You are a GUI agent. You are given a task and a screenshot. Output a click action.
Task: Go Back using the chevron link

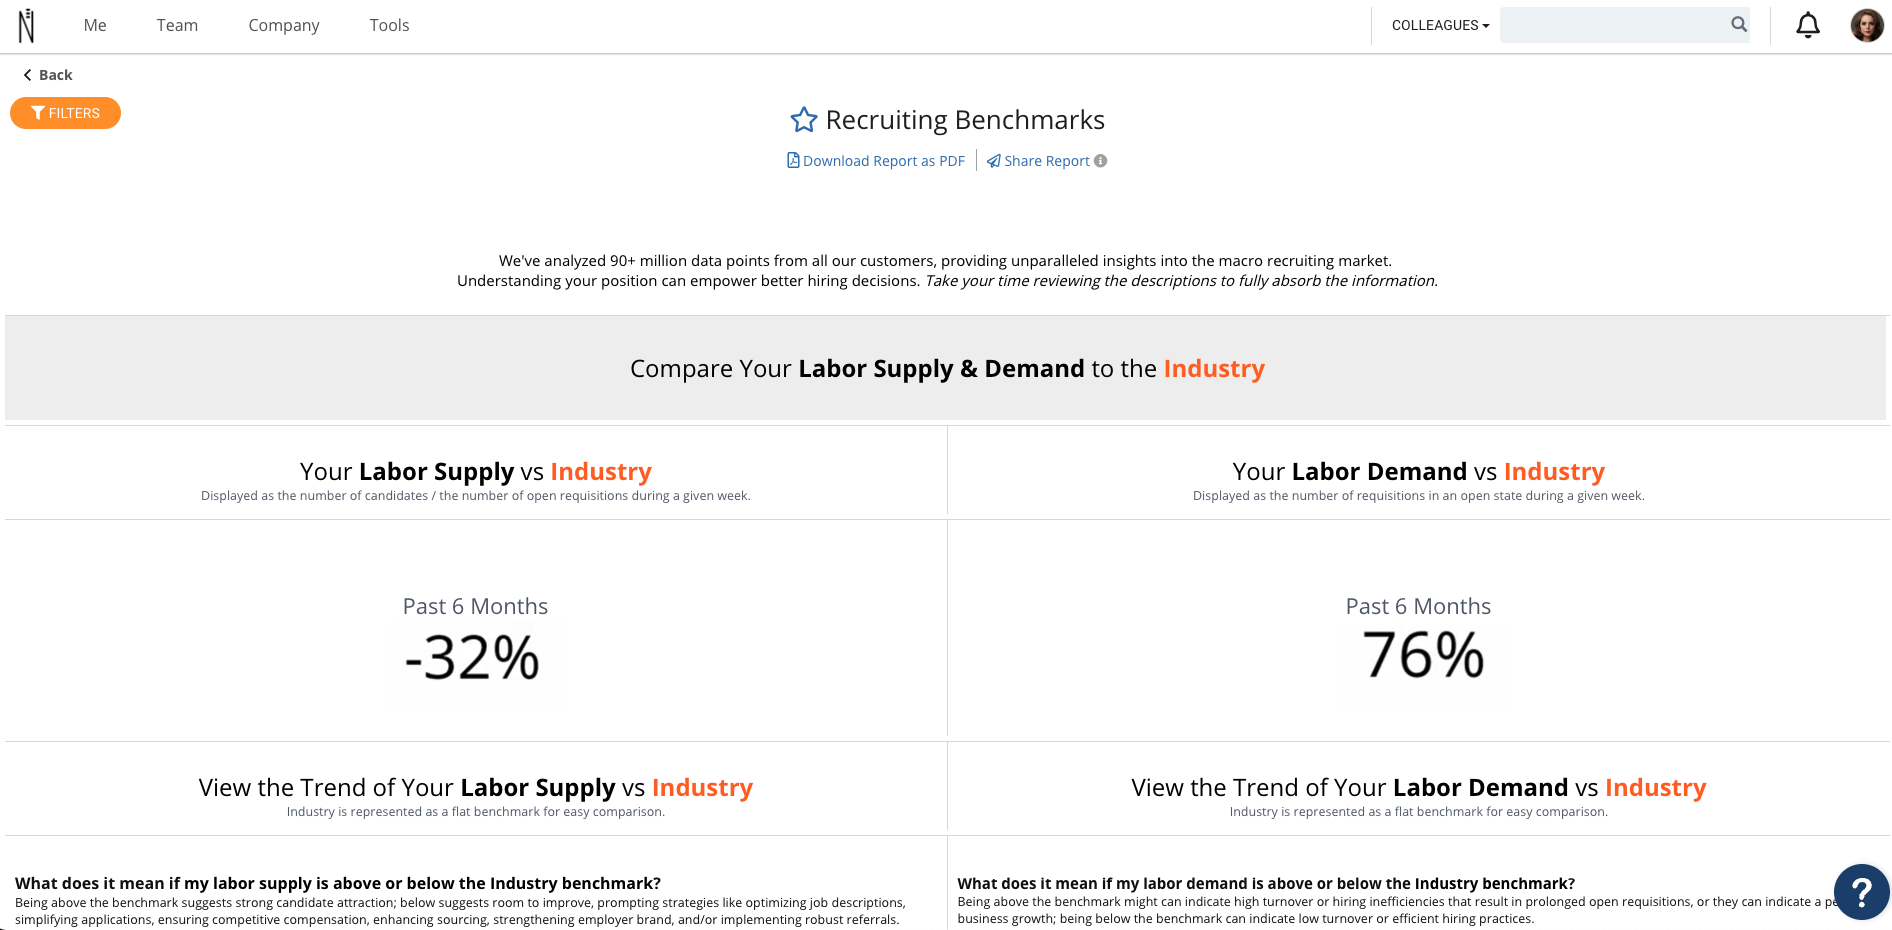click(47, 75)
